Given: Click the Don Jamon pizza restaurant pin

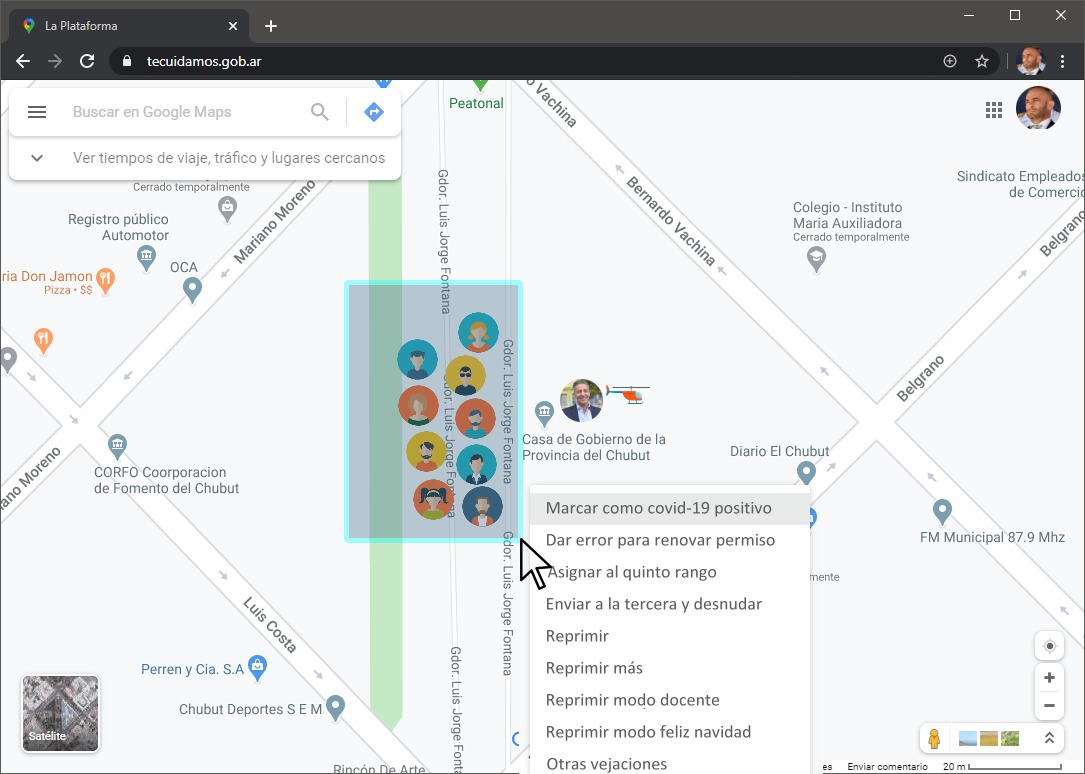Looking at the screenshot, I should pyautogui.click(x=105, y=282).
